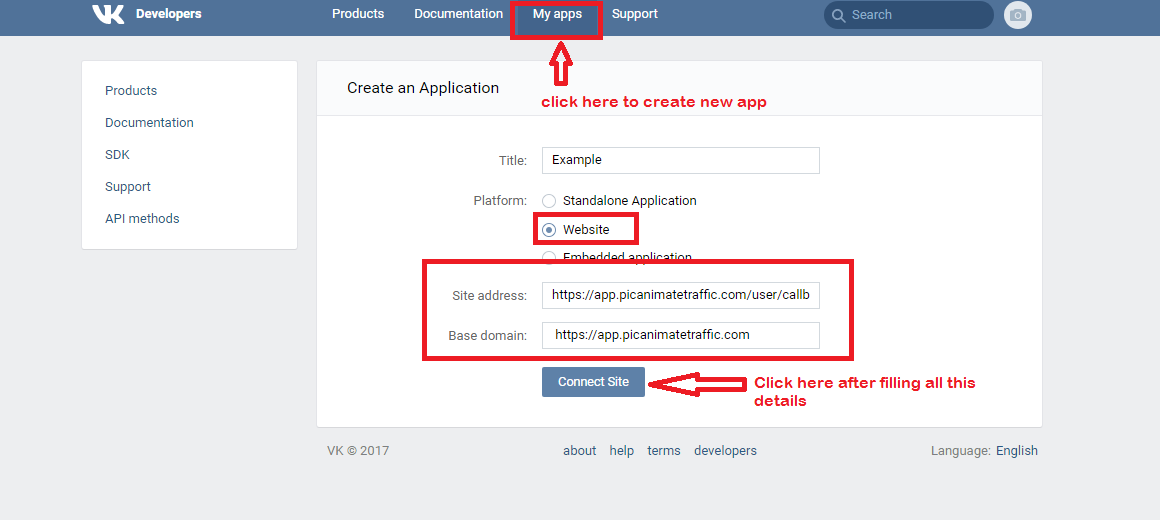This screenshot has height=520, width=1160.
Task: Open the about footer link
Action: point(579,450)
